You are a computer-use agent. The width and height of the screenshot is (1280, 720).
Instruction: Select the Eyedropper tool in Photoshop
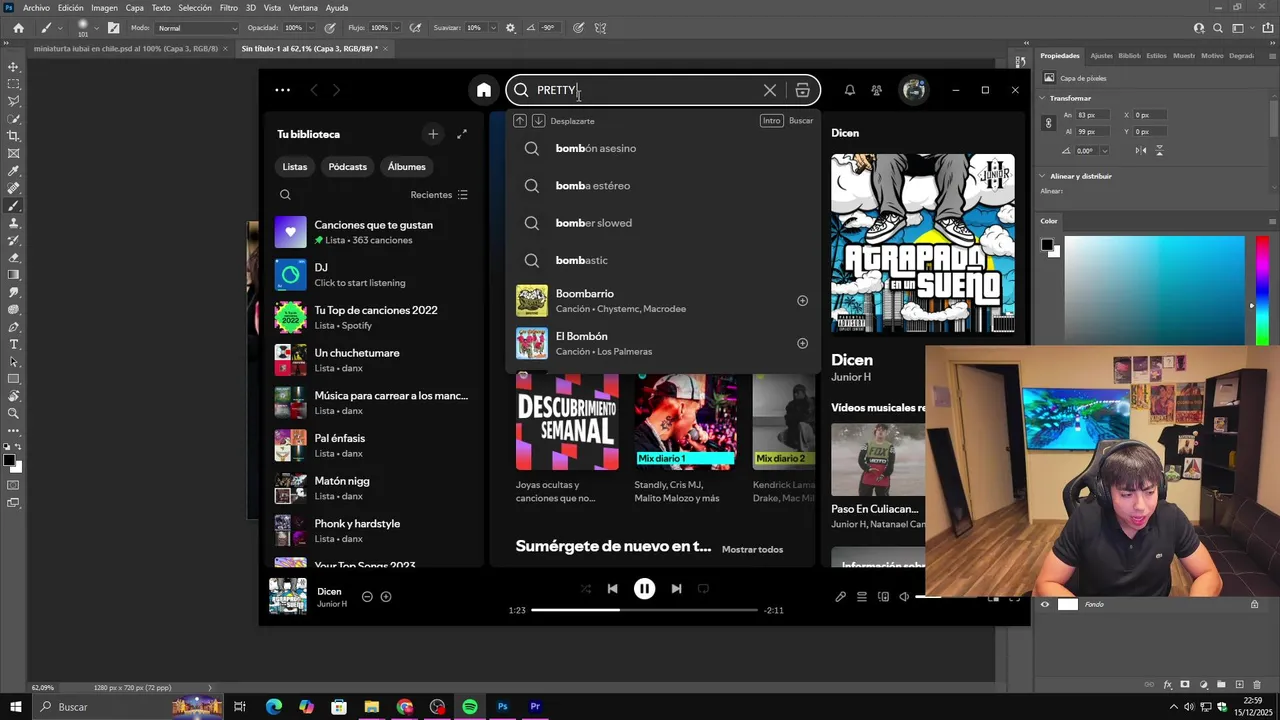[13, 171]
